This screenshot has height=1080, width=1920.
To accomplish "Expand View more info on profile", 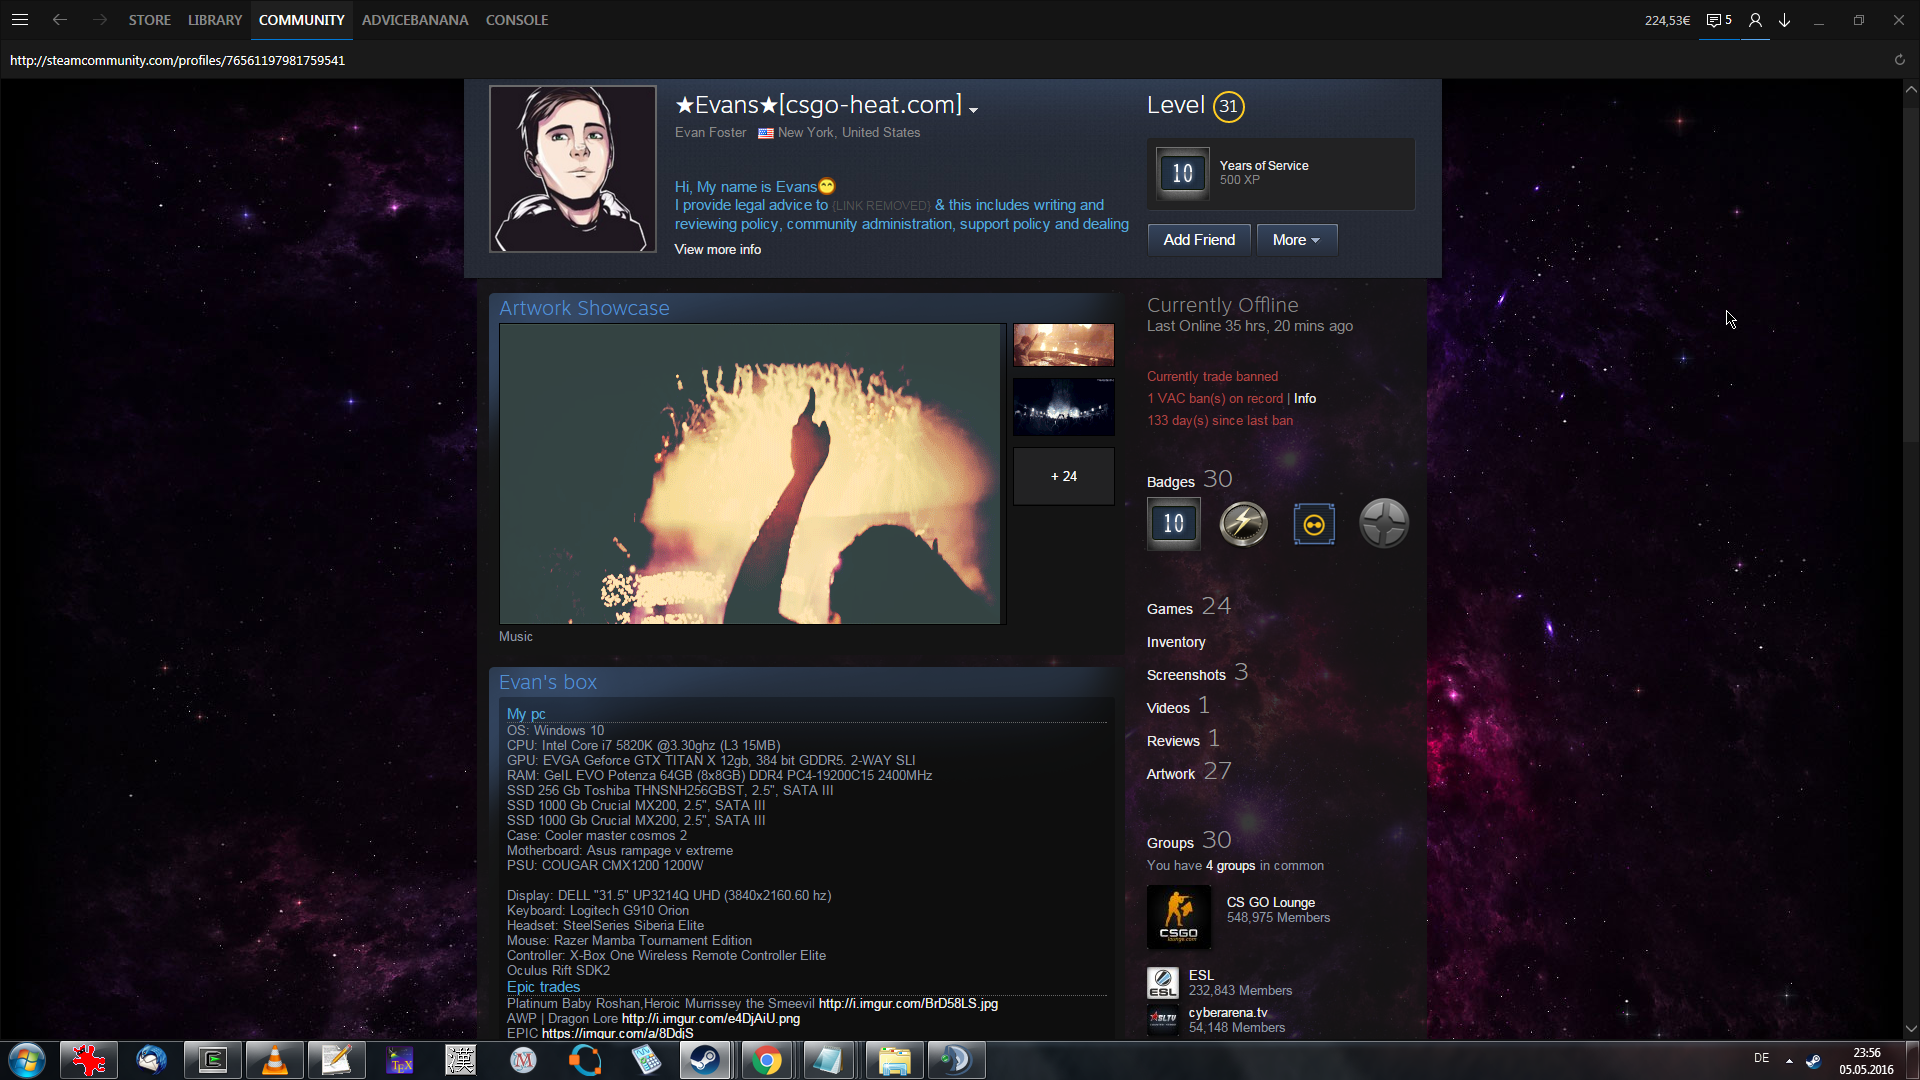I will 717,250.
